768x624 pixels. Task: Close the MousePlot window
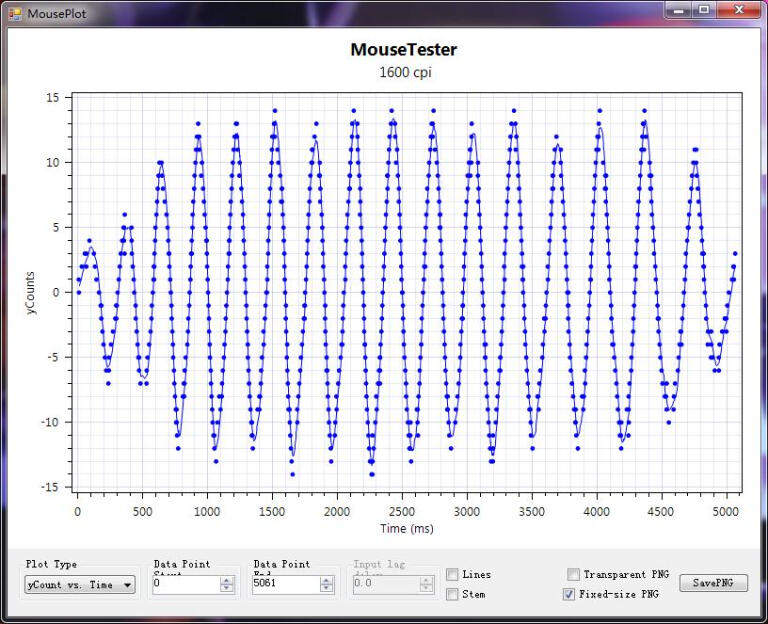(739, 10)
